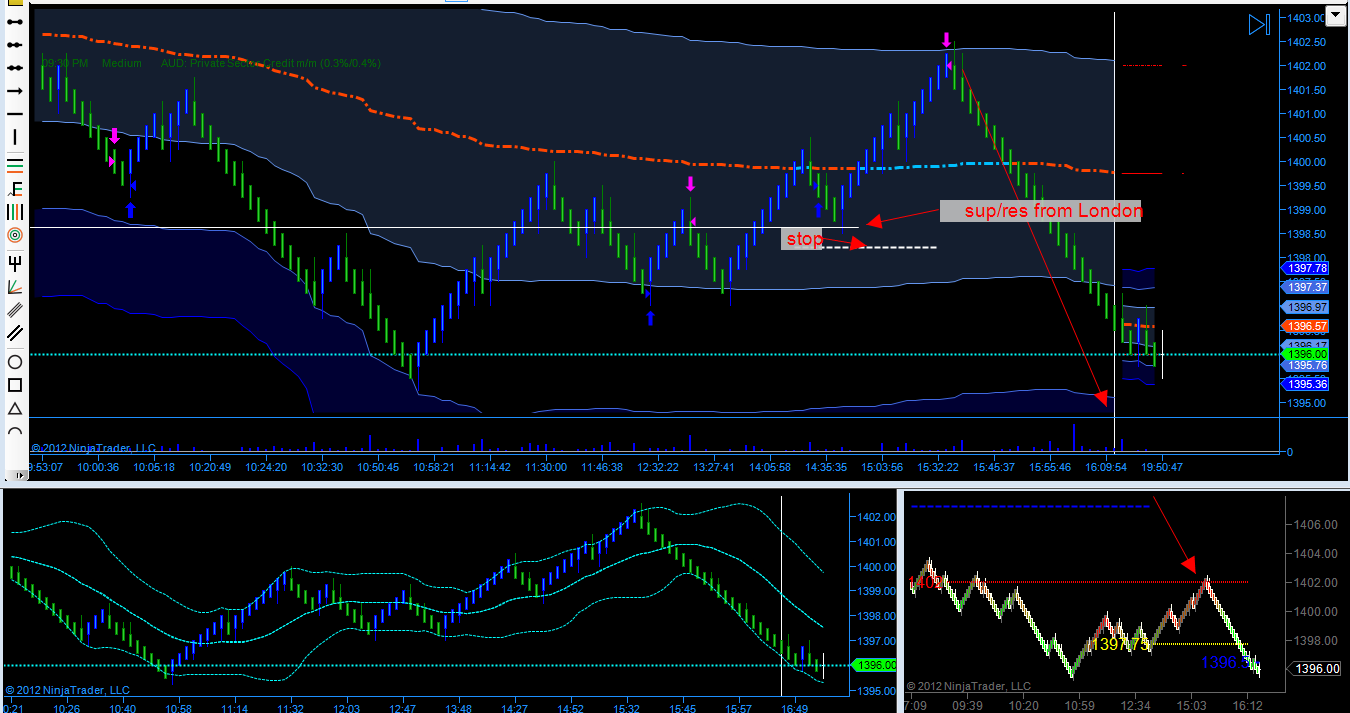Select the Andrews Pitchfork tool

15,263
